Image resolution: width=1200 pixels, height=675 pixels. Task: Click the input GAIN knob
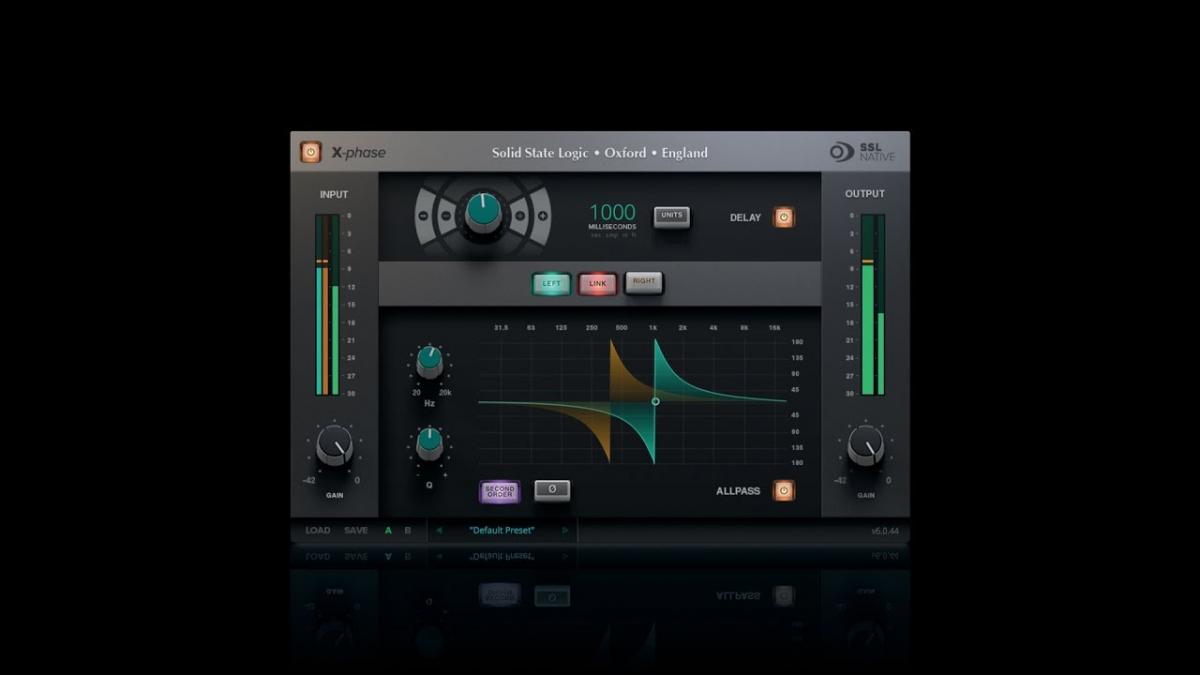point(334,446)
